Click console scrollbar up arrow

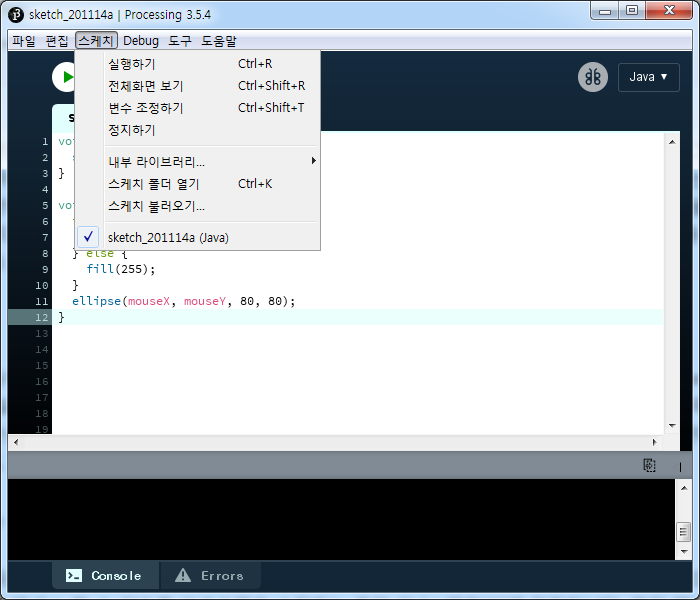pyautogui.click(x=684, y=488)
